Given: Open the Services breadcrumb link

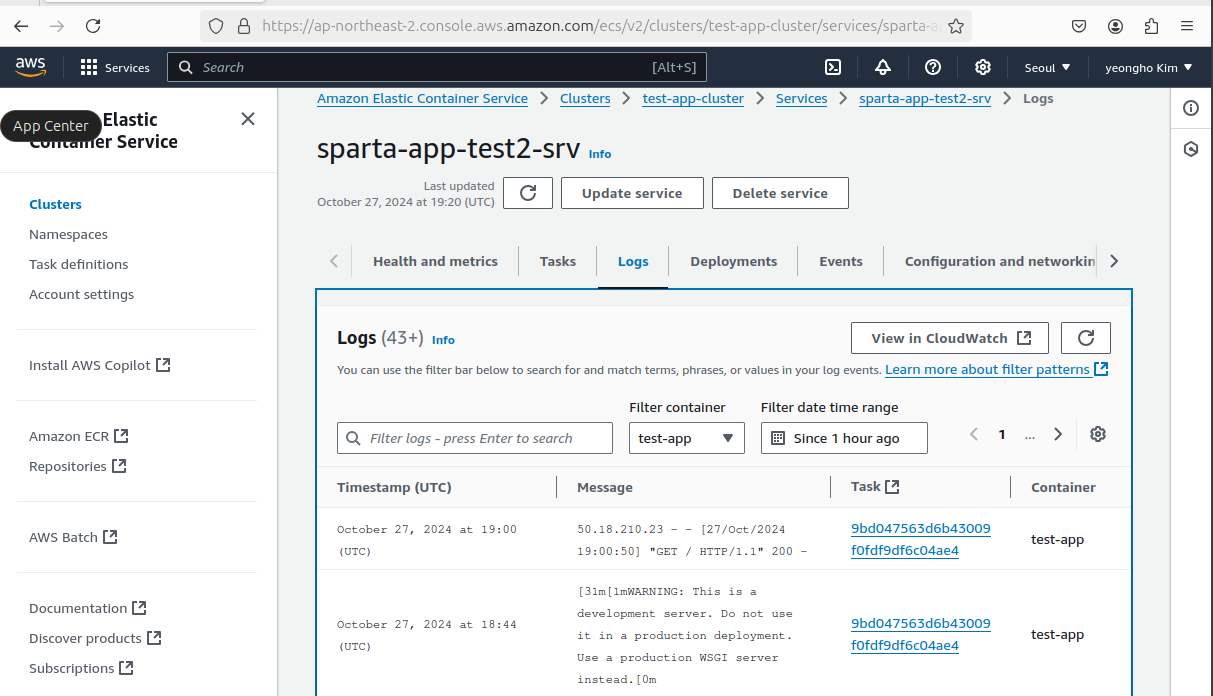Looking at the screenshot, I should [801, 98].
